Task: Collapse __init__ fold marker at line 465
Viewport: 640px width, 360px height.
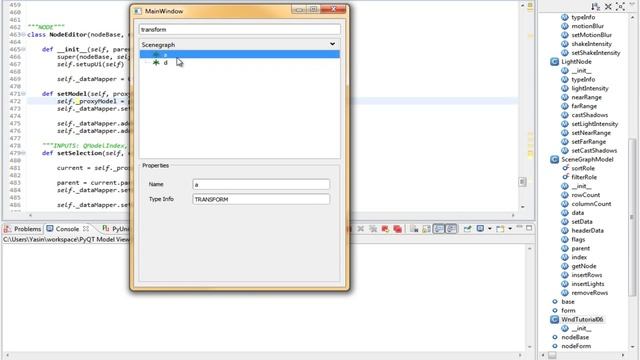Action: click(23, 49)
